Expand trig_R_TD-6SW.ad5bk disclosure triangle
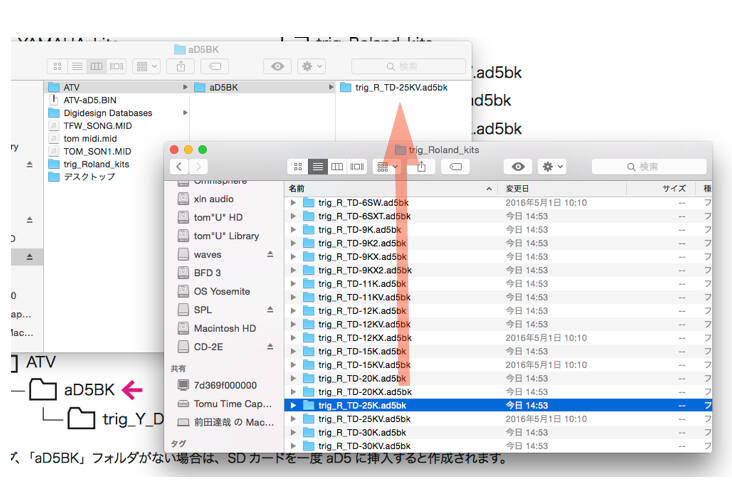The image size is (732, 500). 293,203
